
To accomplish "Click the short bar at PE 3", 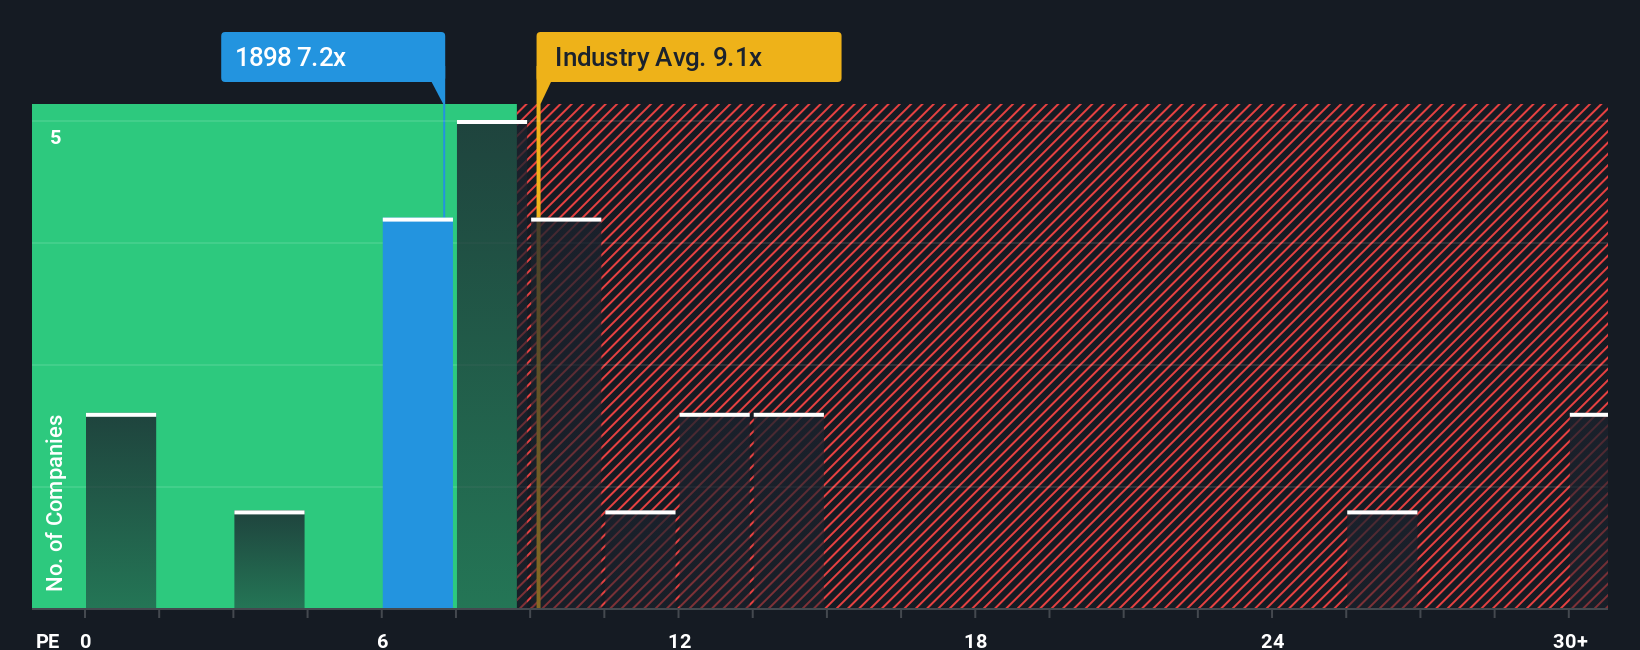I will [269, 560].
